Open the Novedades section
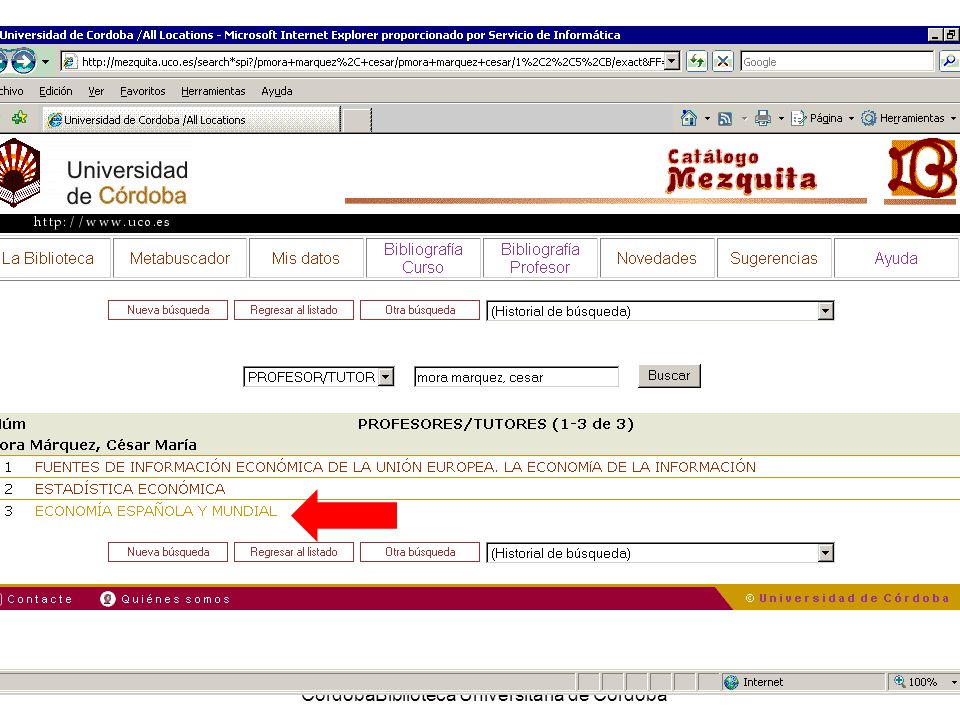Image resolution: width=960 pixels, height=720 pixels. [657, 258]
